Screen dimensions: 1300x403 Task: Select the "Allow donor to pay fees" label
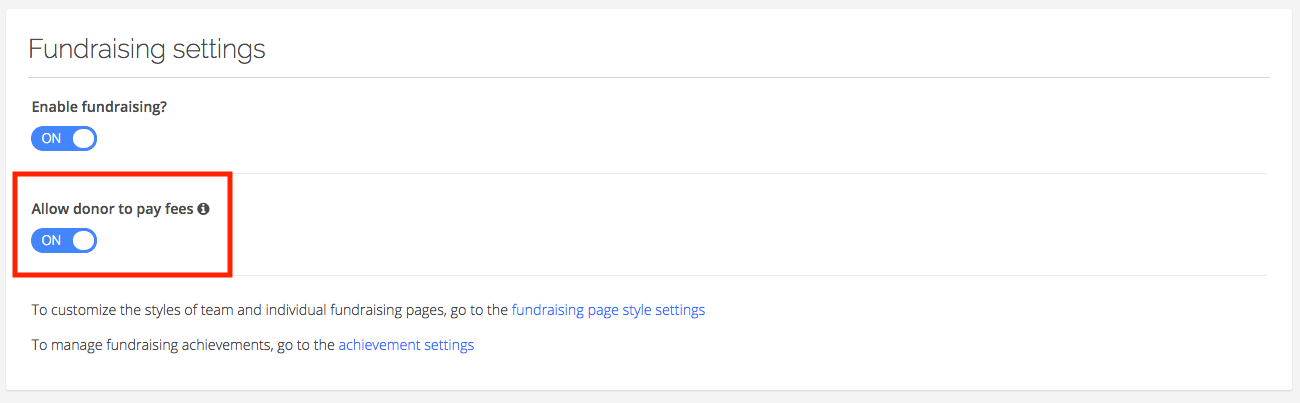pyautogui.click(x=112, y=210)
